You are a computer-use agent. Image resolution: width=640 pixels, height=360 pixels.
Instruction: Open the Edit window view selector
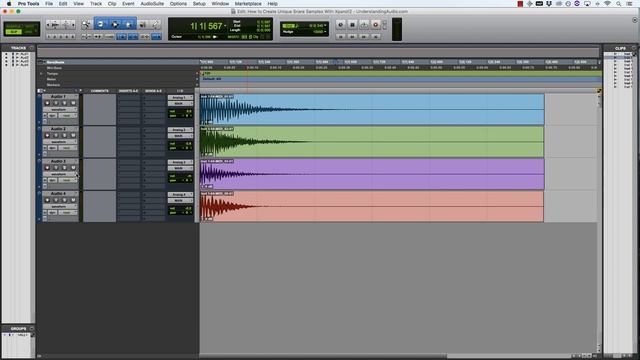(40, 91)
